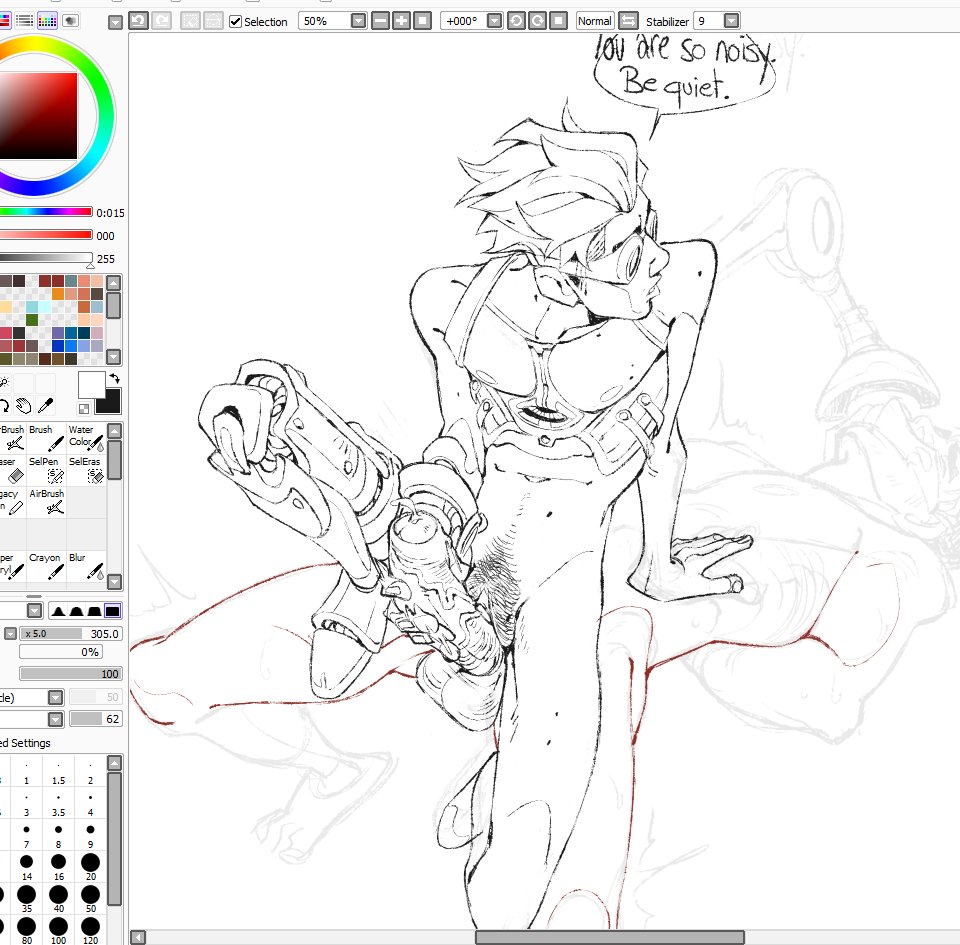Click the slider showing 62

(x=96, y=719)
